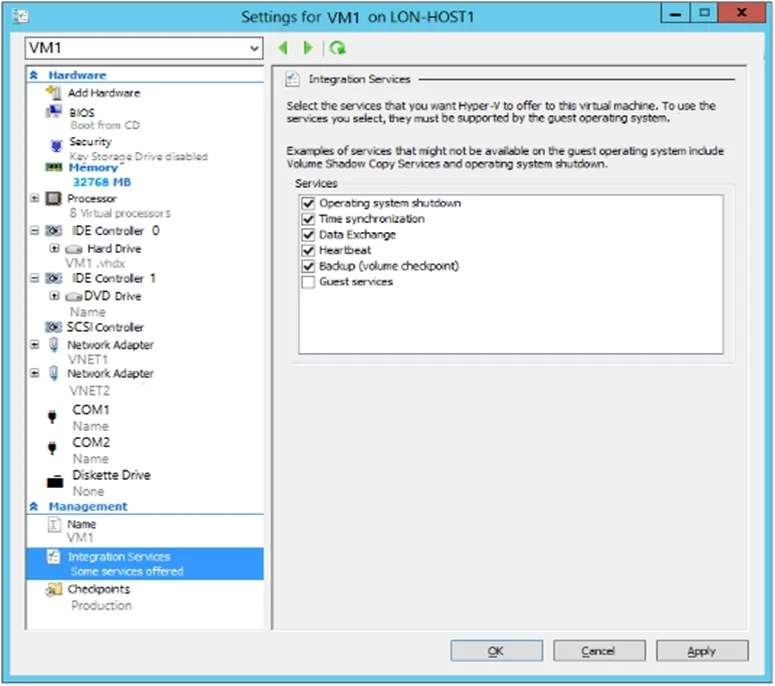
Task: Click the Apply button
Action: click(x=702, y=651)
